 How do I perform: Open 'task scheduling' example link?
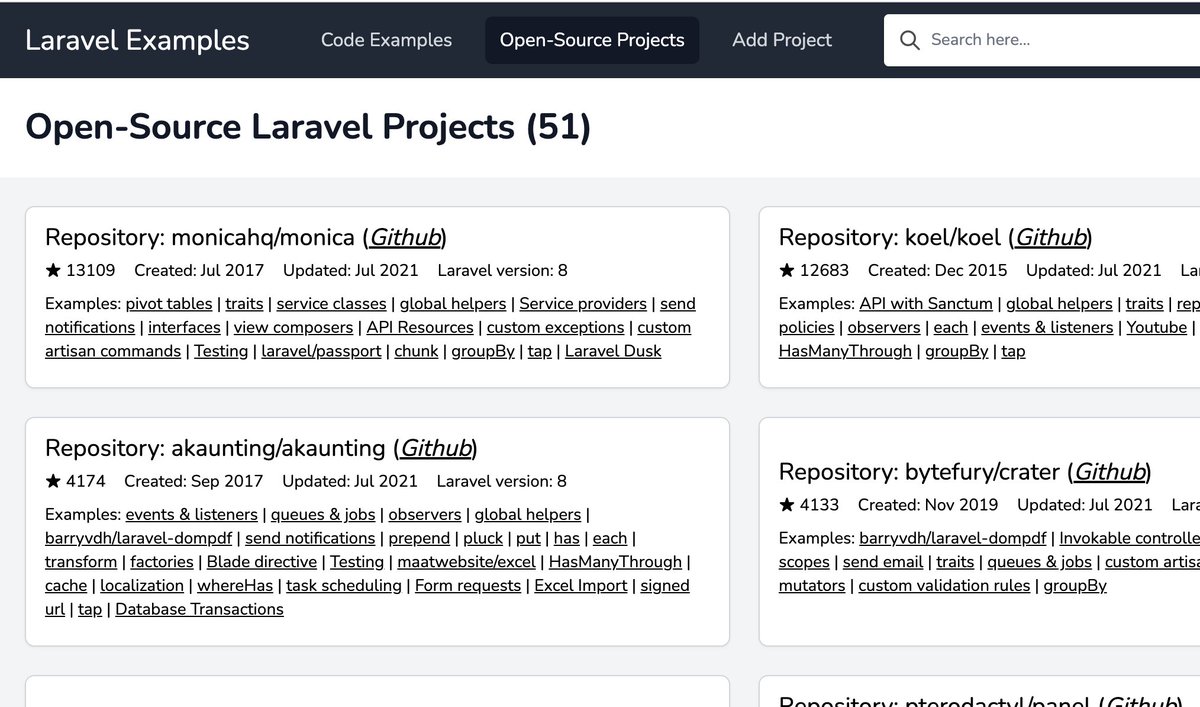point(344,586)
